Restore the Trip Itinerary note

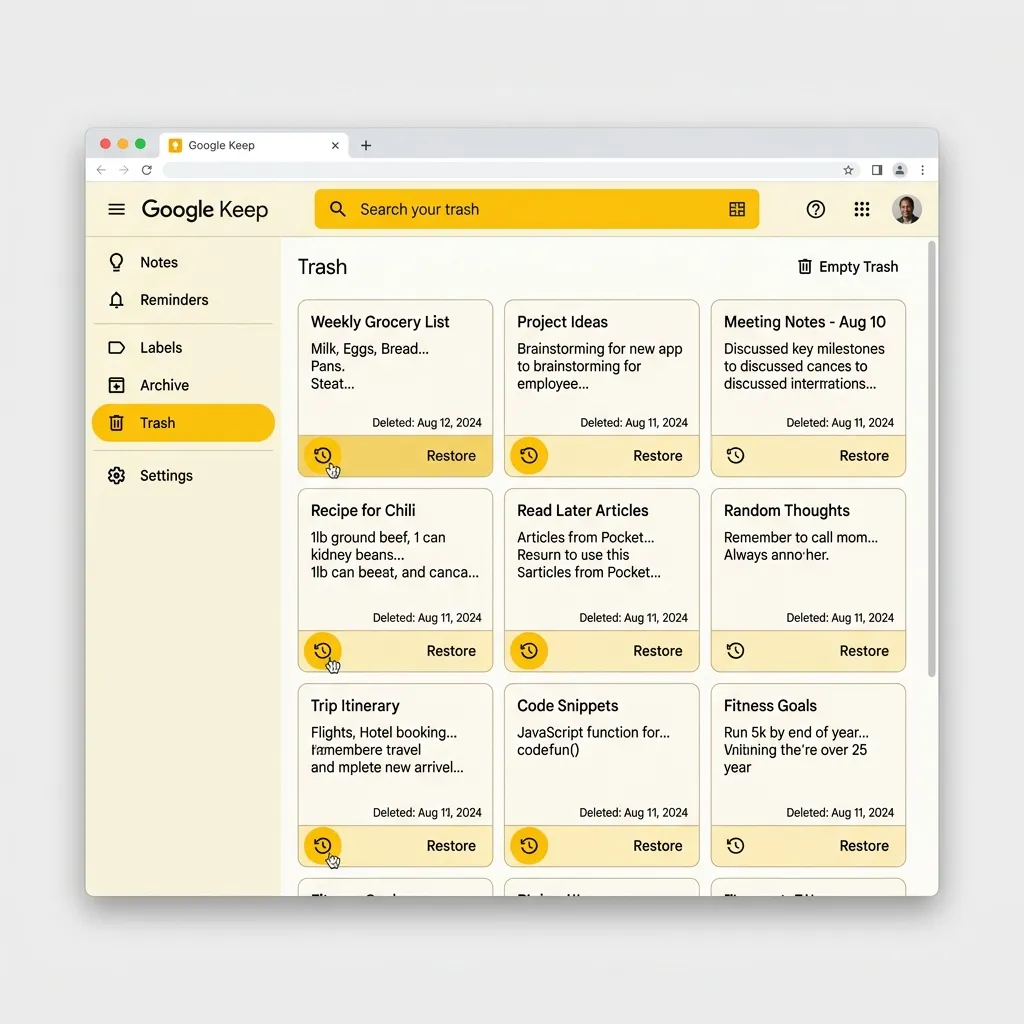tap(451, 846)
